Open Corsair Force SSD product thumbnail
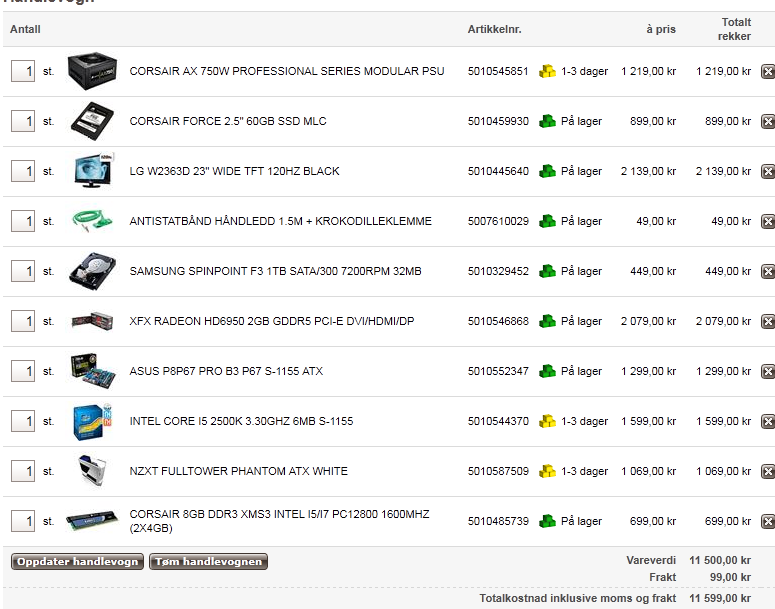This screenshot has height=609, width=775. (92, 121)
